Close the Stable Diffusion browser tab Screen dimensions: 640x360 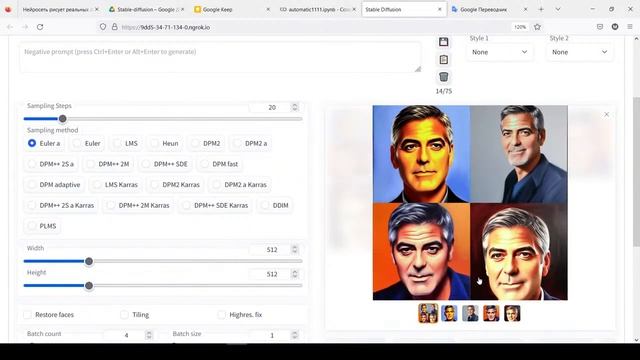click(440, 9)
